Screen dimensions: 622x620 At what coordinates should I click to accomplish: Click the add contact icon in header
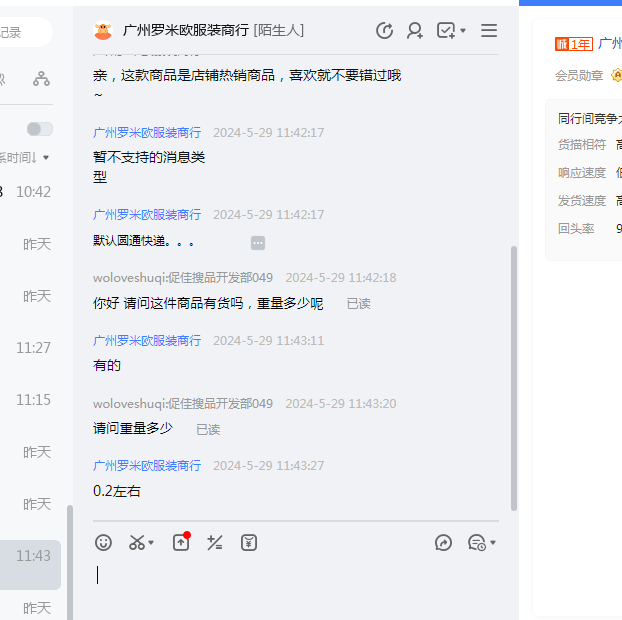(415, 31)
